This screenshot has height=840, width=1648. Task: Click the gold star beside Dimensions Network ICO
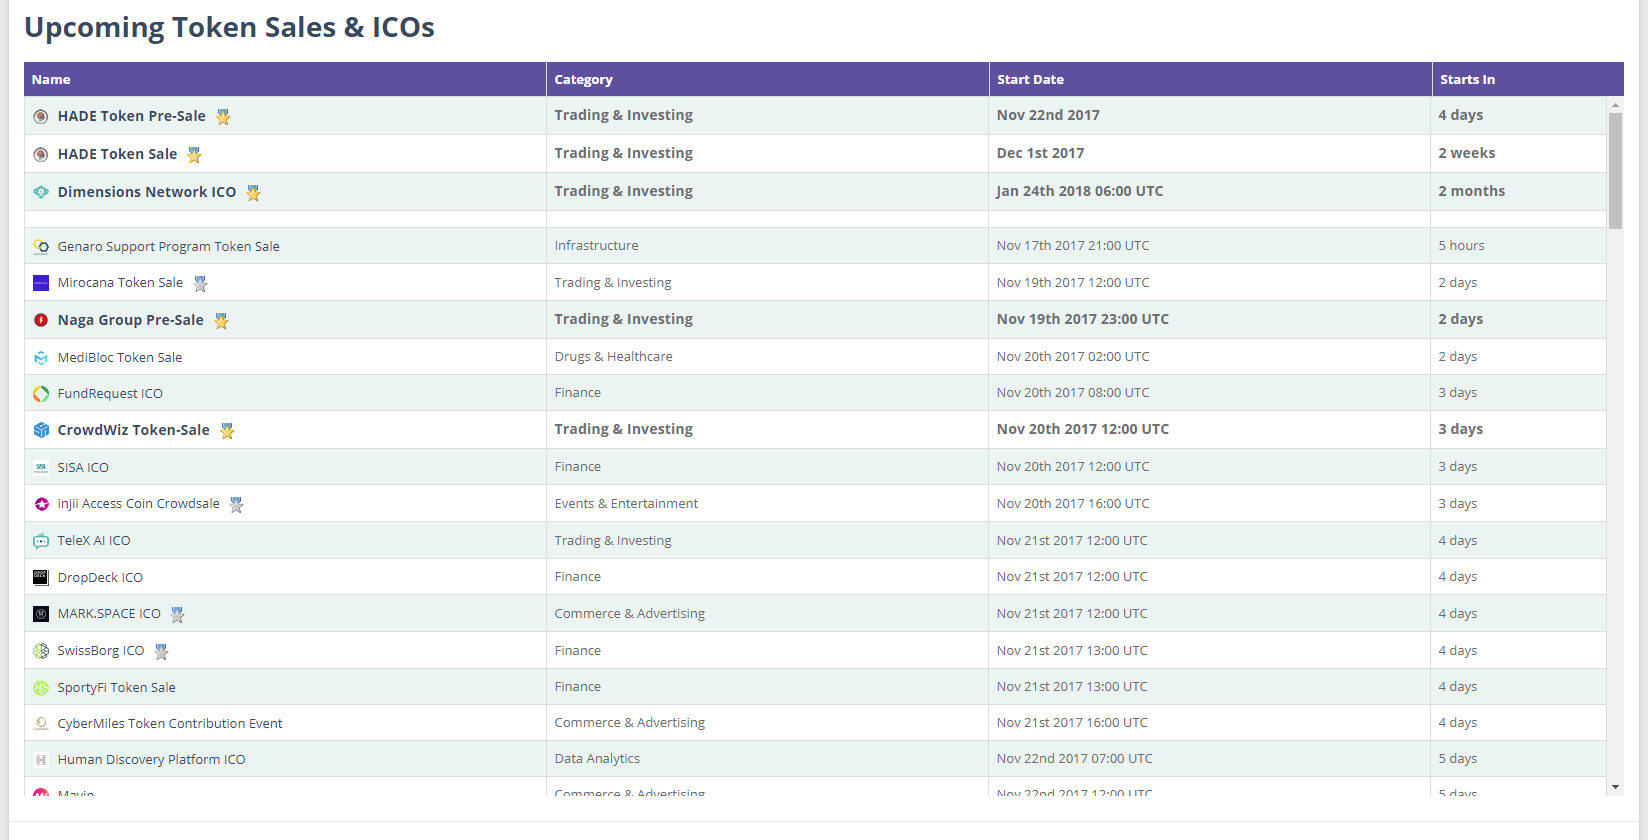pyautogui.click(x=253, y=193)
